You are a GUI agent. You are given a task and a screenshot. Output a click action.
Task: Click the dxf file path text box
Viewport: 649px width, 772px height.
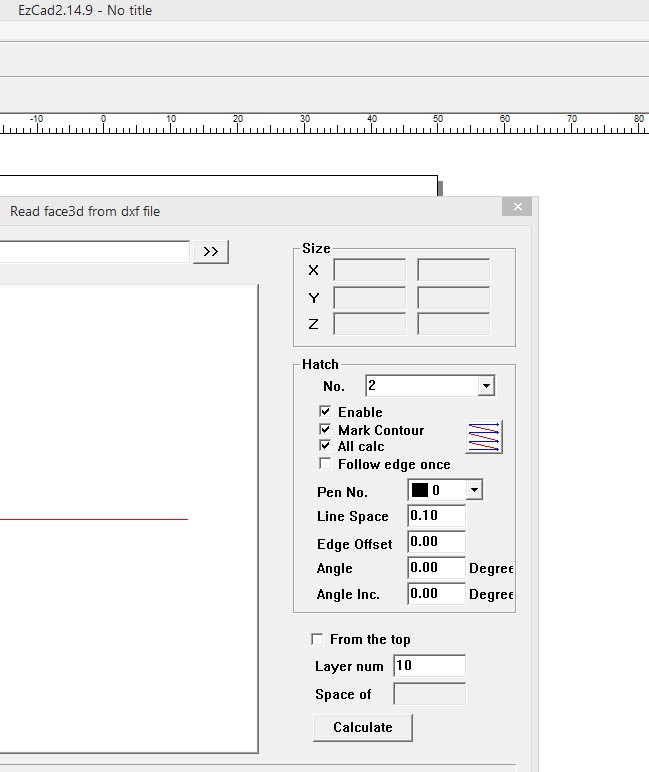pos(94,251)
